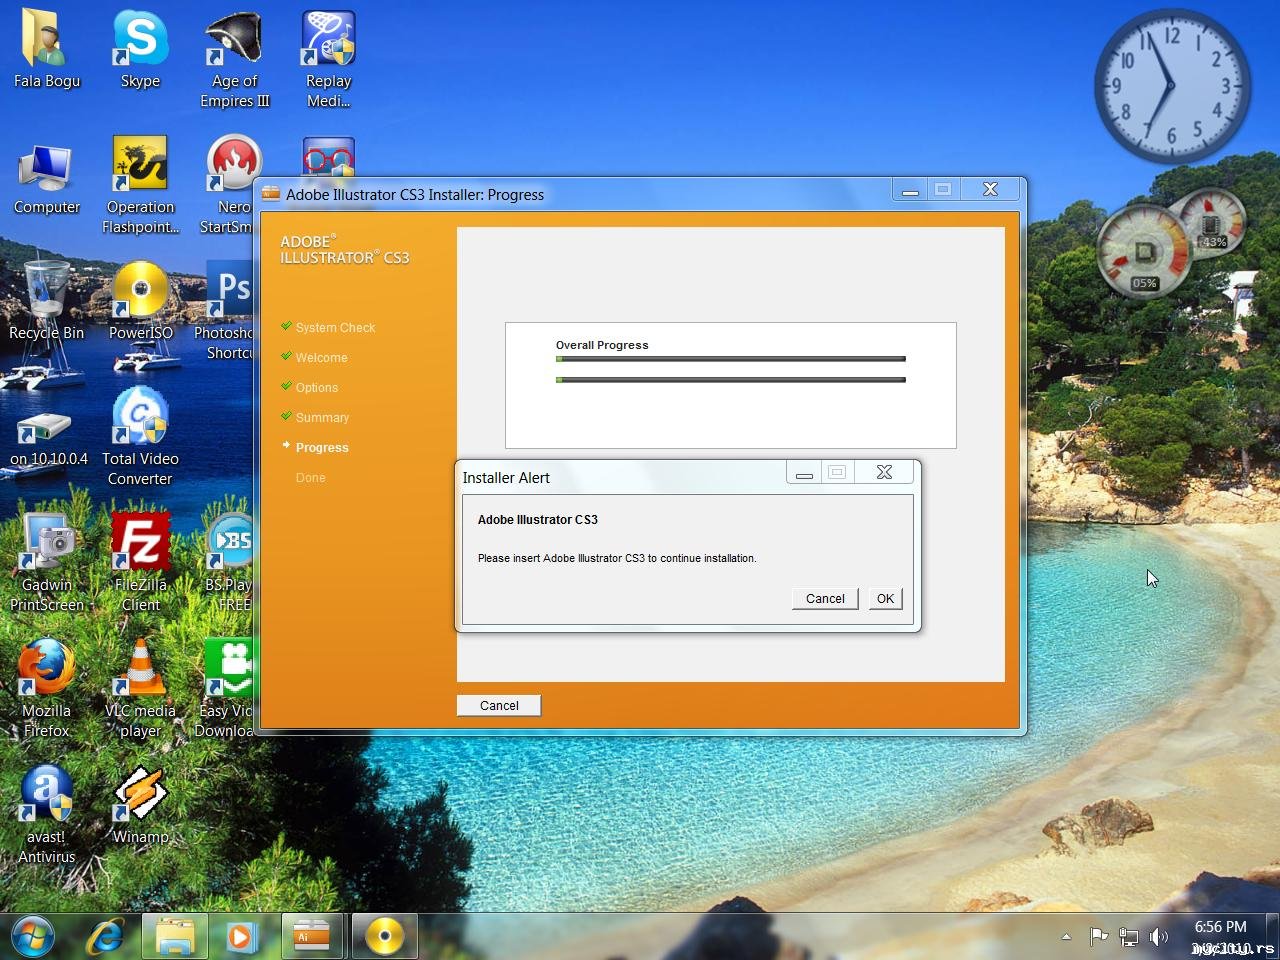Viewport: 1280px width, 960px height.
Task: Open Internet Explorer from the taskbar
Action: pos(105,937)
